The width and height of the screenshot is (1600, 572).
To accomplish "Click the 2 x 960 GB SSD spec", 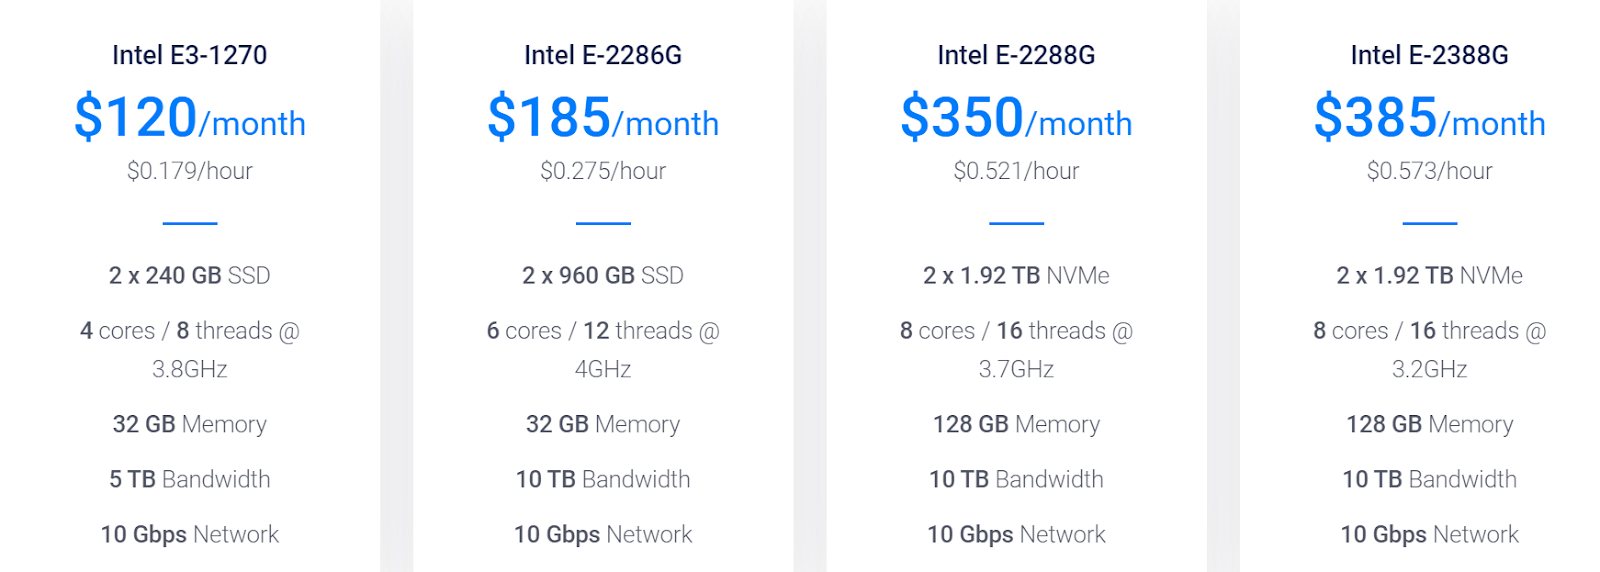I will [603, 275].
